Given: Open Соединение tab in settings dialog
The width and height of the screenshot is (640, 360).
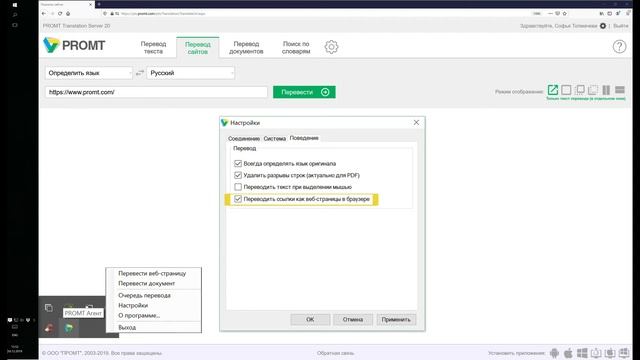Looking at the screenshot, I should tap(244, 138).
